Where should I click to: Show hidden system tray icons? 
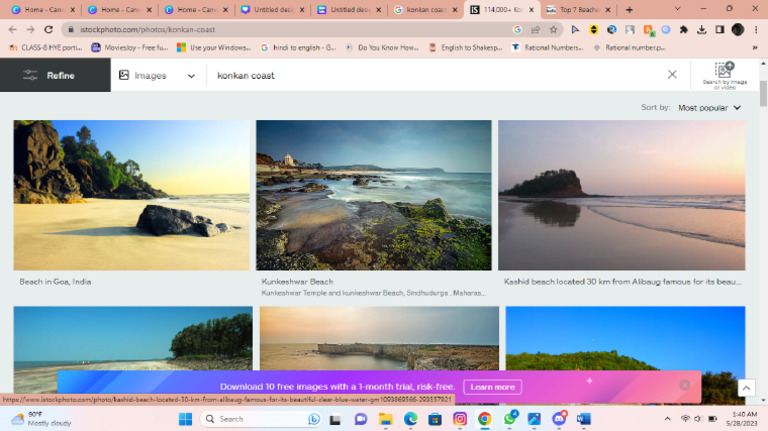coord(667,419)
